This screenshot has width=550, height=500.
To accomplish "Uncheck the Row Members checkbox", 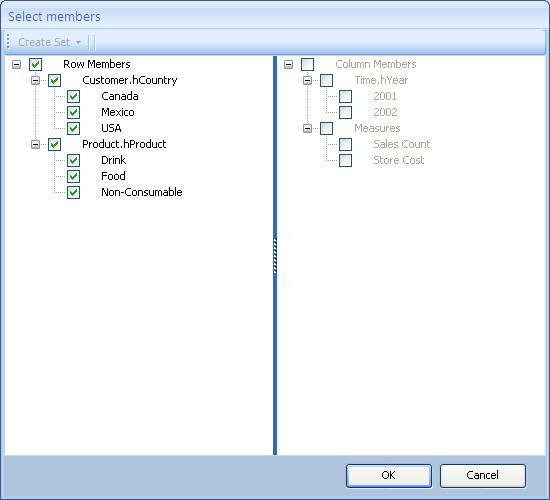I will [x=35, y=64].
